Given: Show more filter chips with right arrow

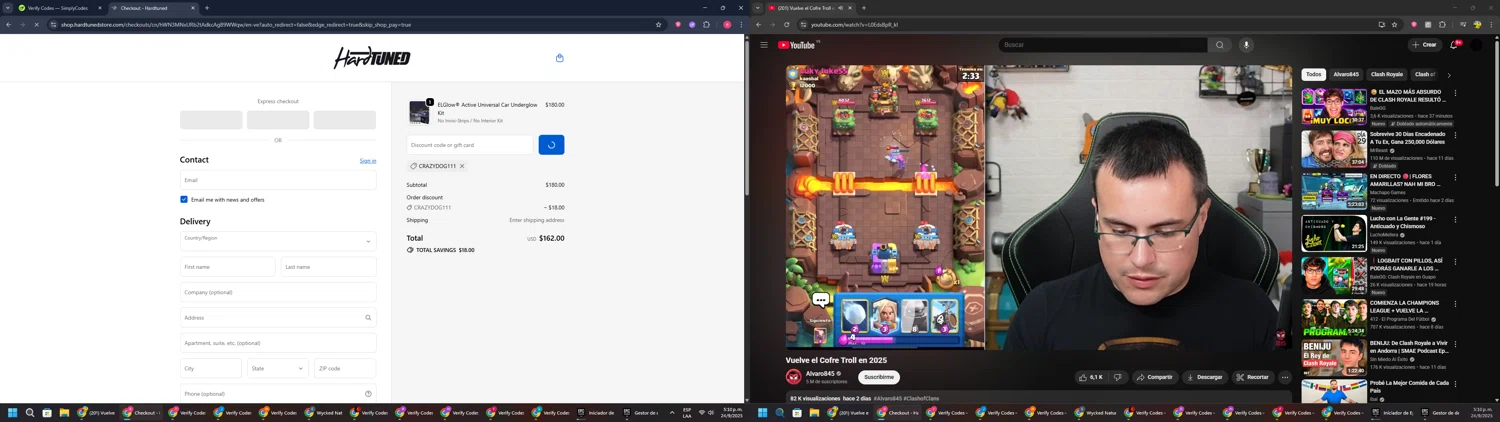Looking at the screenshot, I should 1449,75.
